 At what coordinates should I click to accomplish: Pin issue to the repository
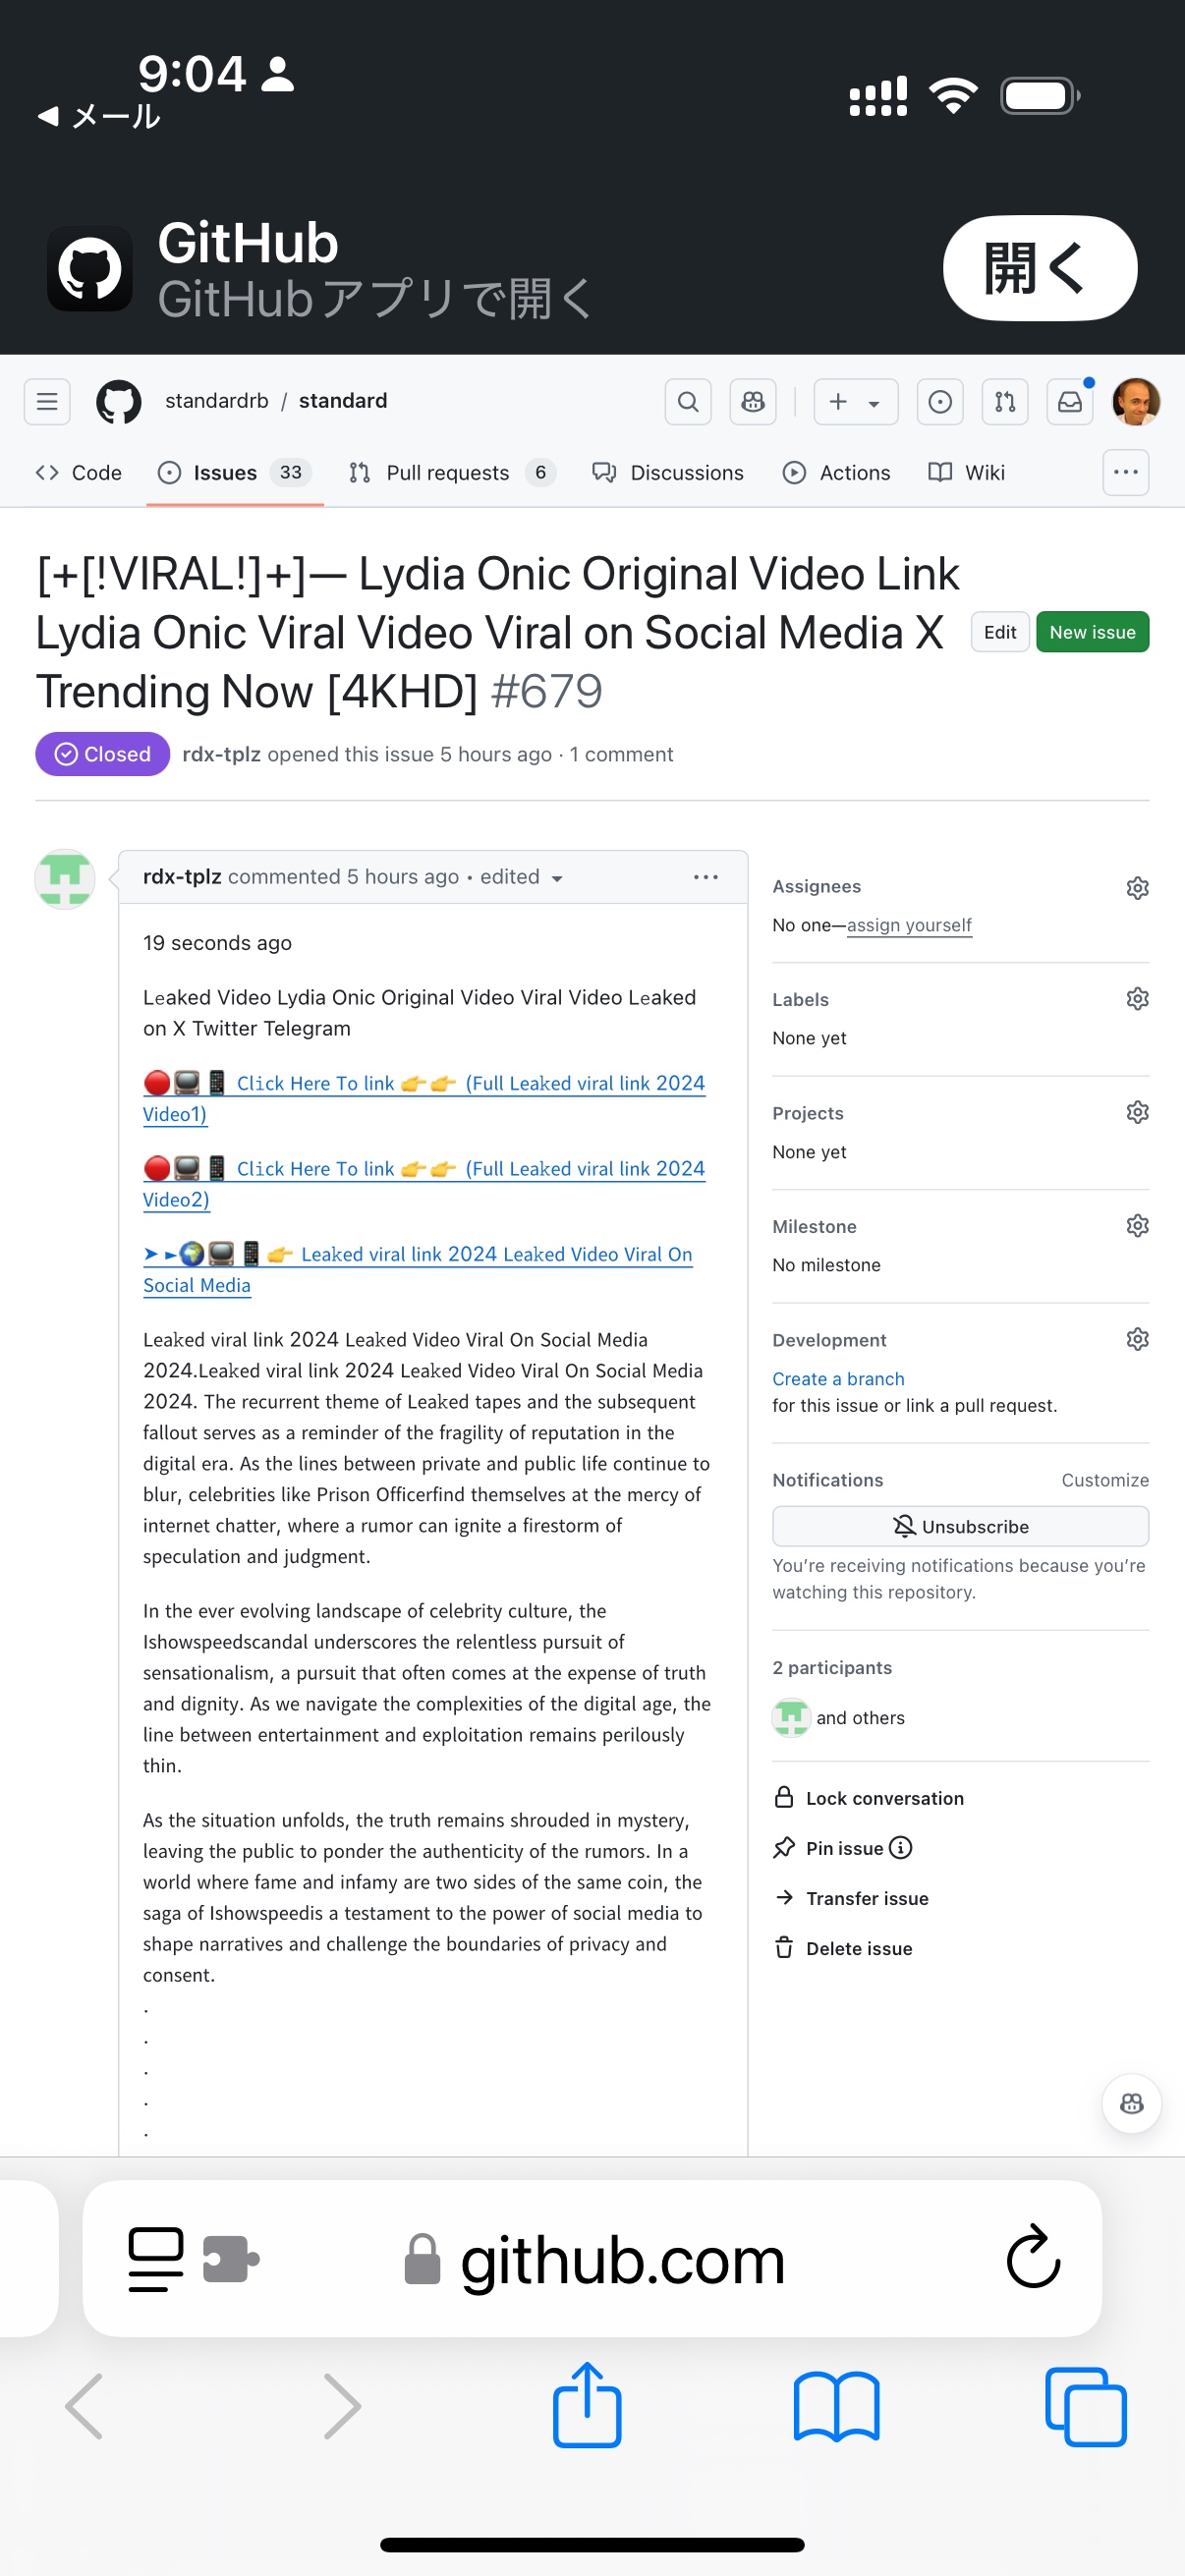[844, 1848]
